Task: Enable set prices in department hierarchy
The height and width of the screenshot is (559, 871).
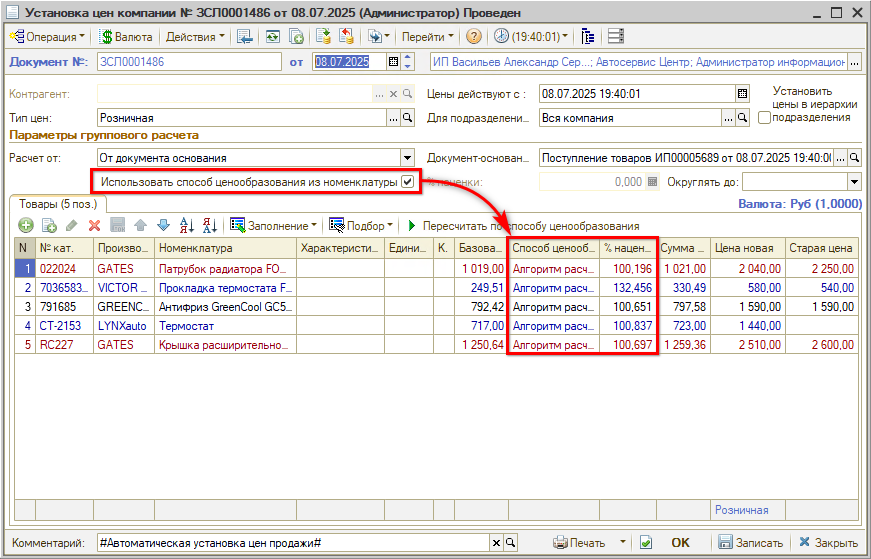Action: (x=765, y=118)
